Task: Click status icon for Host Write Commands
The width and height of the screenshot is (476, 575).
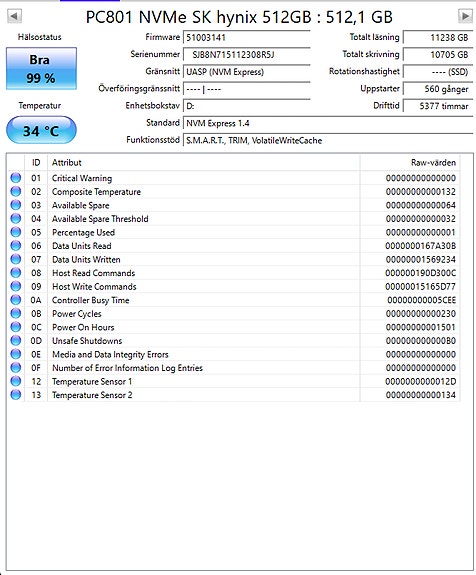Action: [16, 286]
